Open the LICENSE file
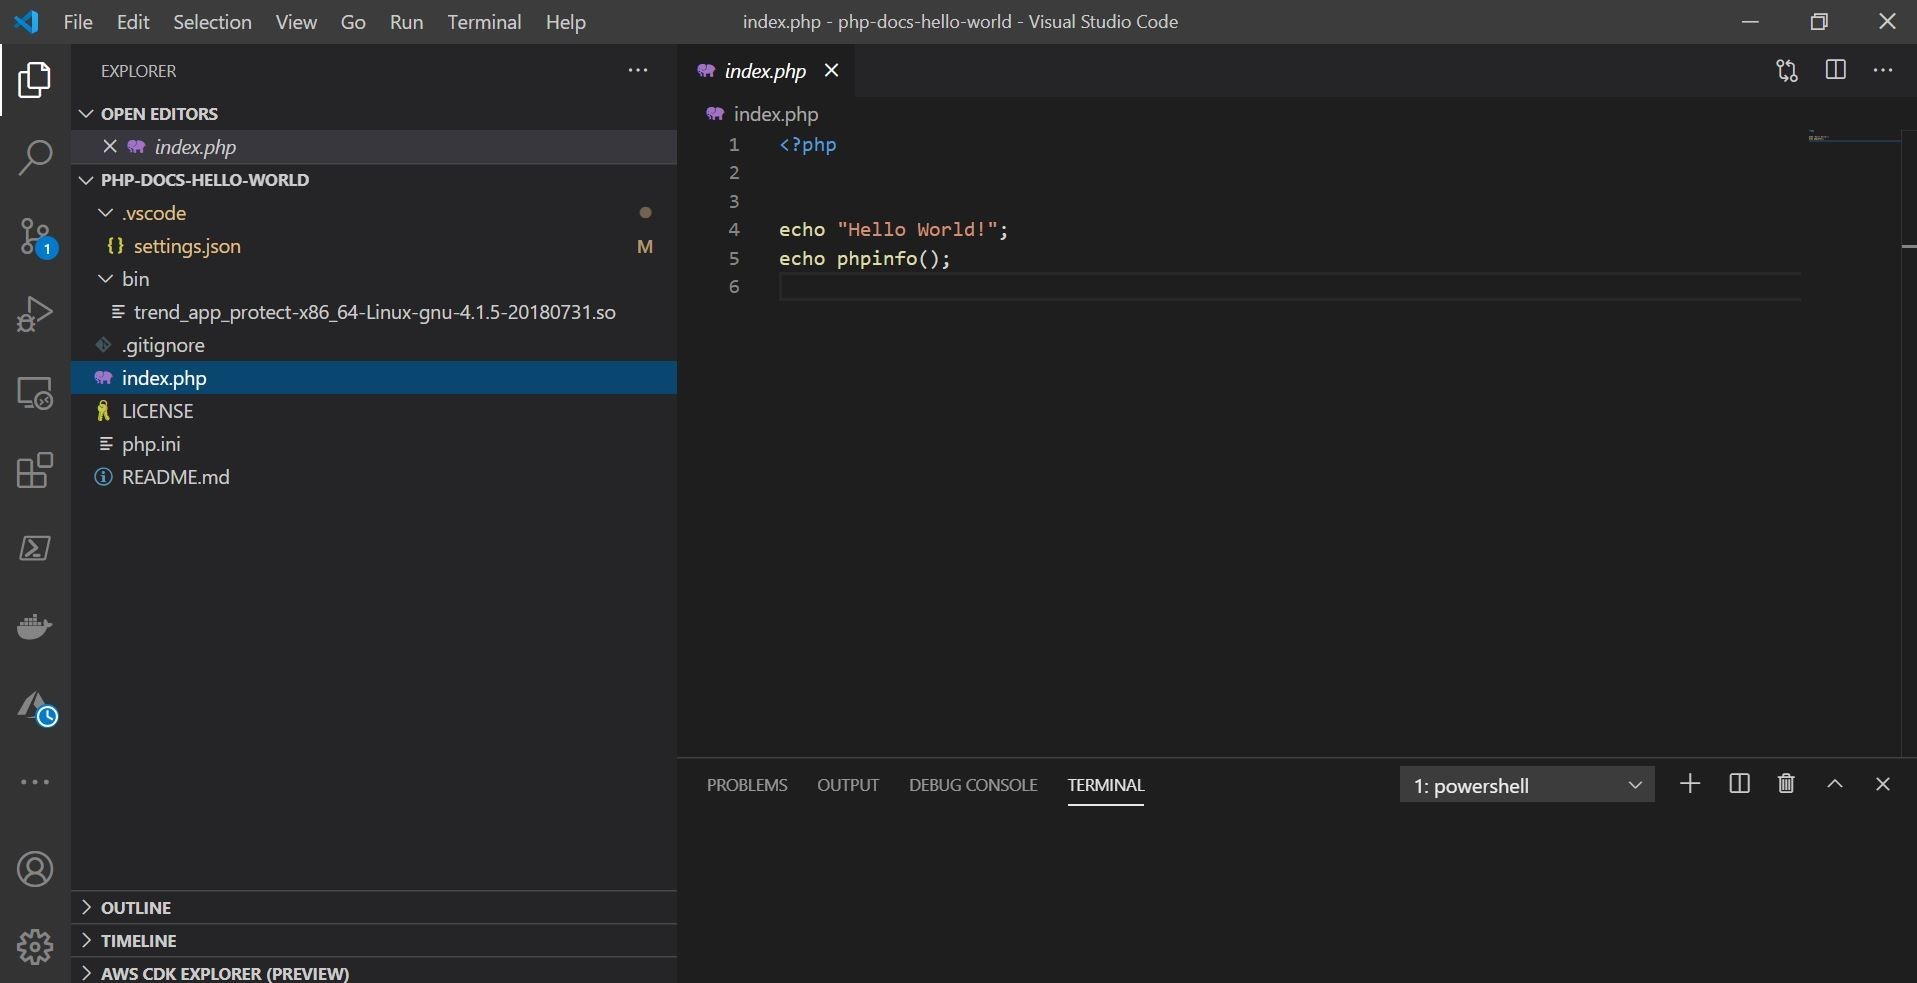This screenshot has width=1917, height=983. pyautogui.click(x=157, y=411)
